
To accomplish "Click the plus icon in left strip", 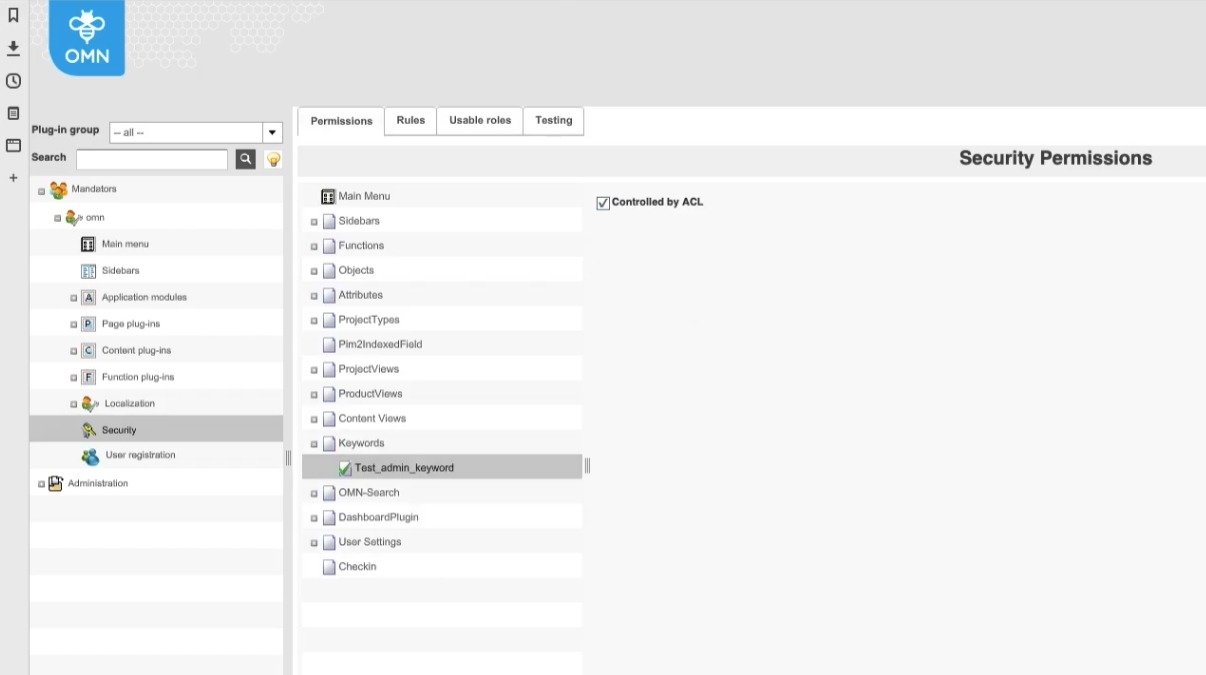I will (13, 178).
